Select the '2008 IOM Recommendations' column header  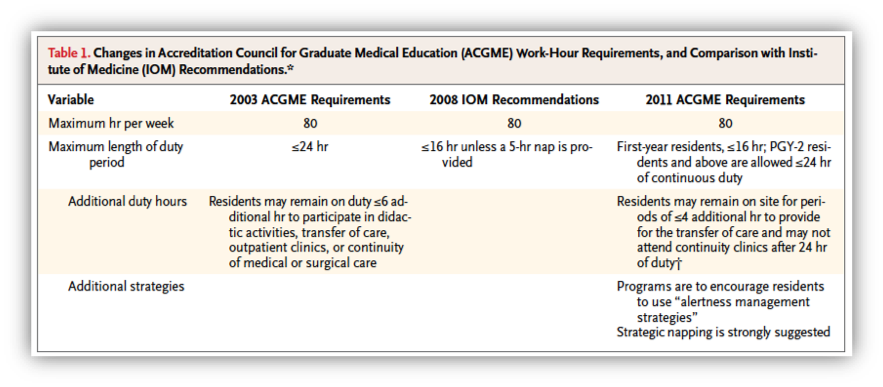click(x=514, y=100)
